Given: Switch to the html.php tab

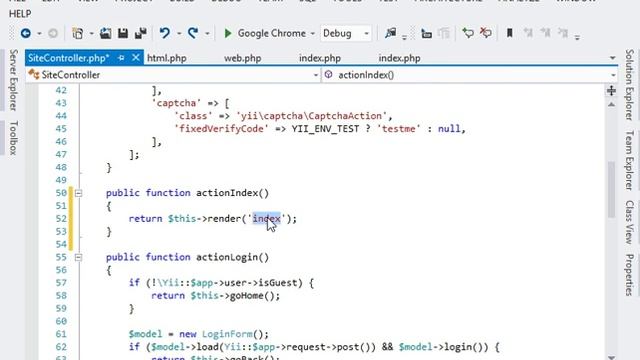Looking at the screenshot, I should click(x=167, y=58).
